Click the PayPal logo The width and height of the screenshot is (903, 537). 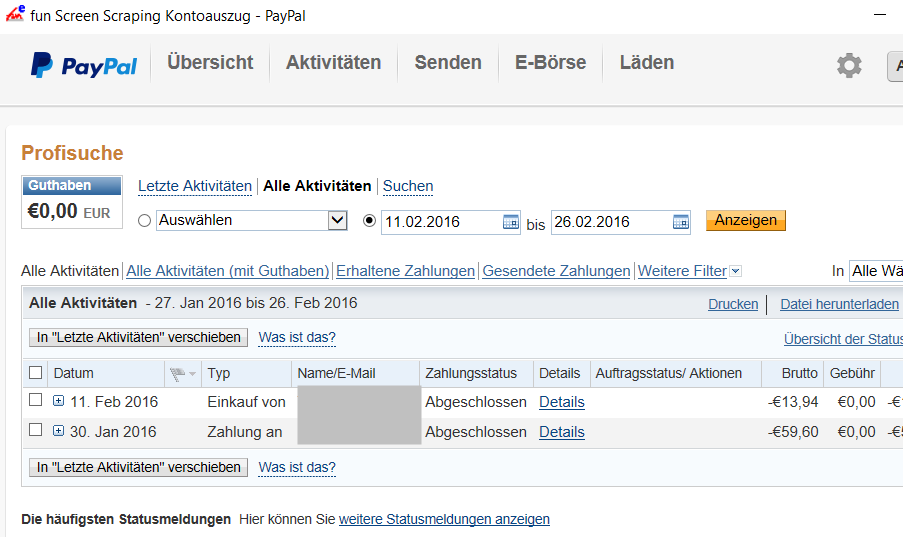84,65
